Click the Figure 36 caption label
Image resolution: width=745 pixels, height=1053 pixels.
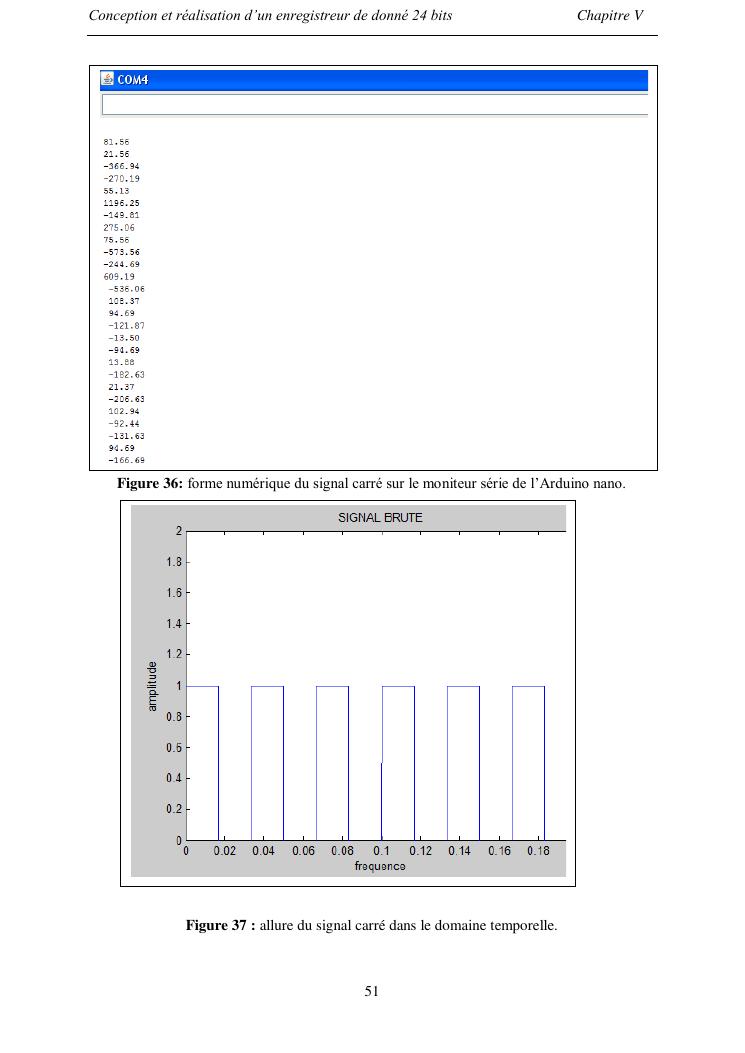[x=150, y=484]
